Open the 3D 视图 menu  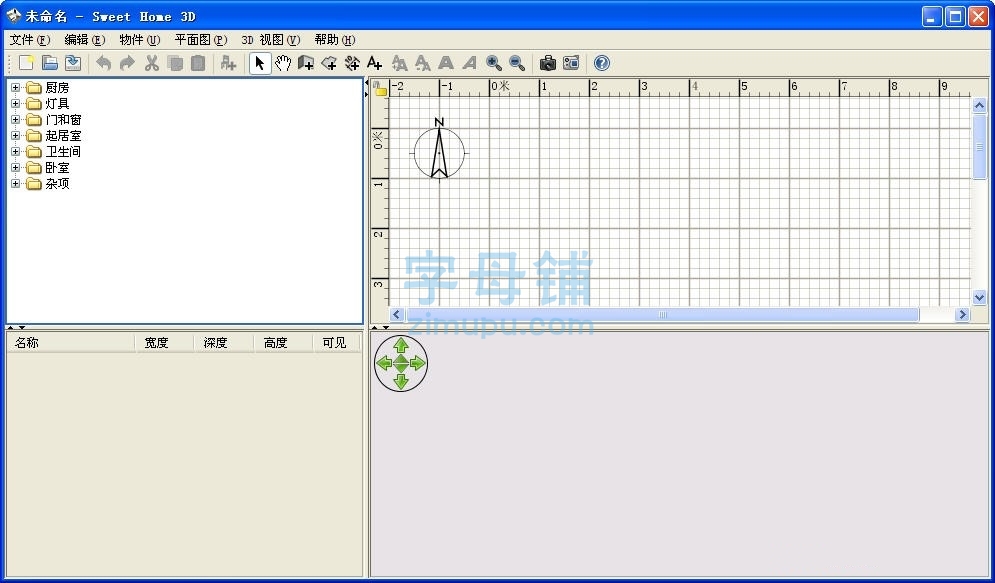pos(270,39)
